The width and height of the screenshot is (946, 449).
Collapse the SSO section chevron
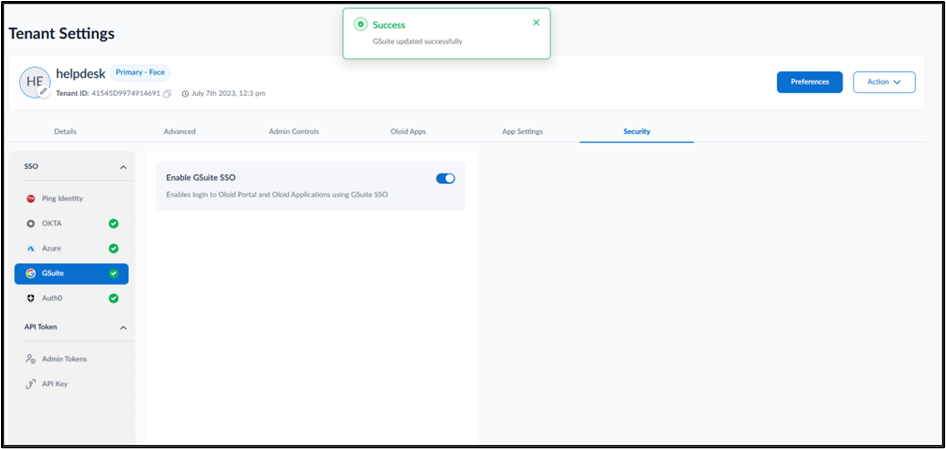(123, 167)
